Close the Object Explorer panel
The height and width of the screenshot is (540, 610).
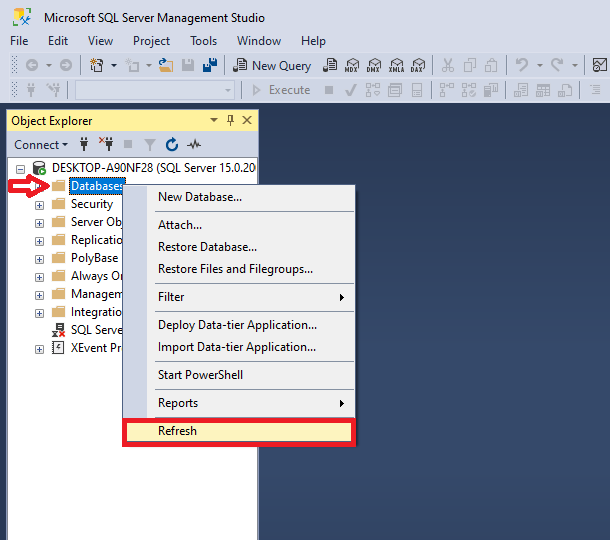[x=247, y=120]
